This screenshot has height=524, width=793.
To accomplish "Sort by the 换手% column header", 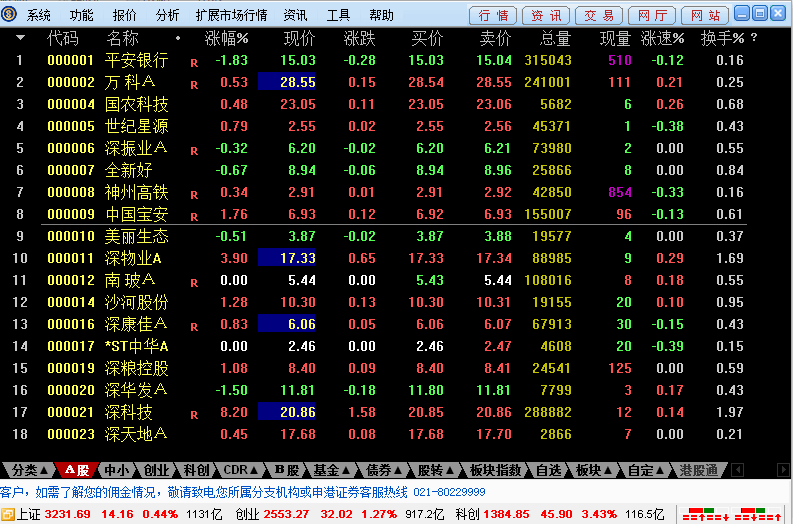I will 722,38.
